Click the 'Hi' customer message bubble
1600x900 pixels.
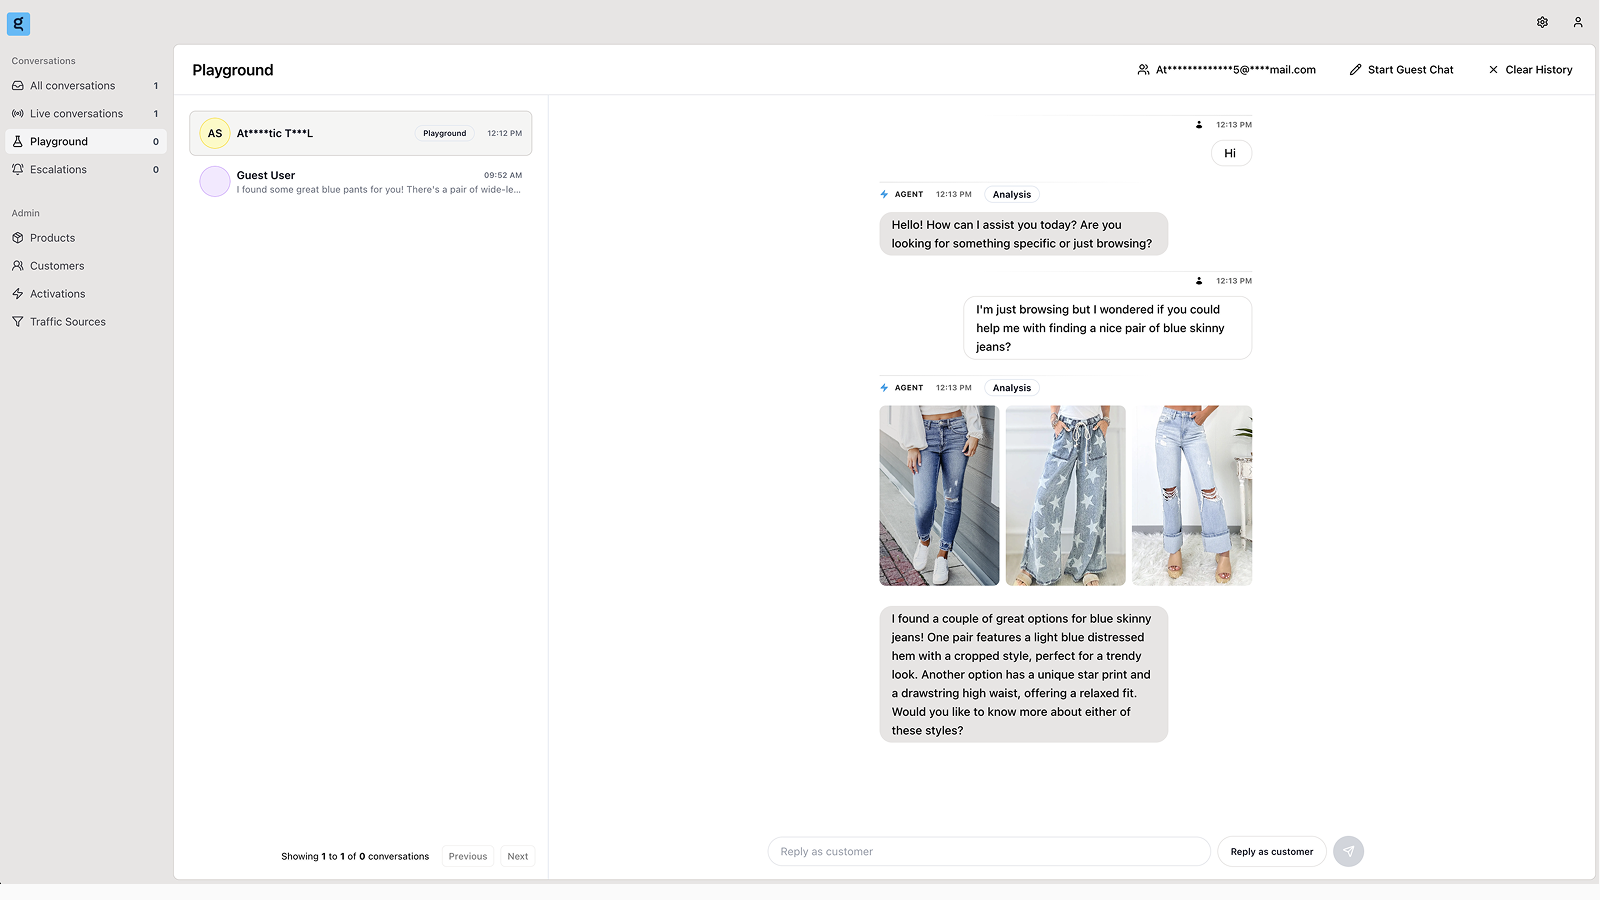tap(1231, 153)
